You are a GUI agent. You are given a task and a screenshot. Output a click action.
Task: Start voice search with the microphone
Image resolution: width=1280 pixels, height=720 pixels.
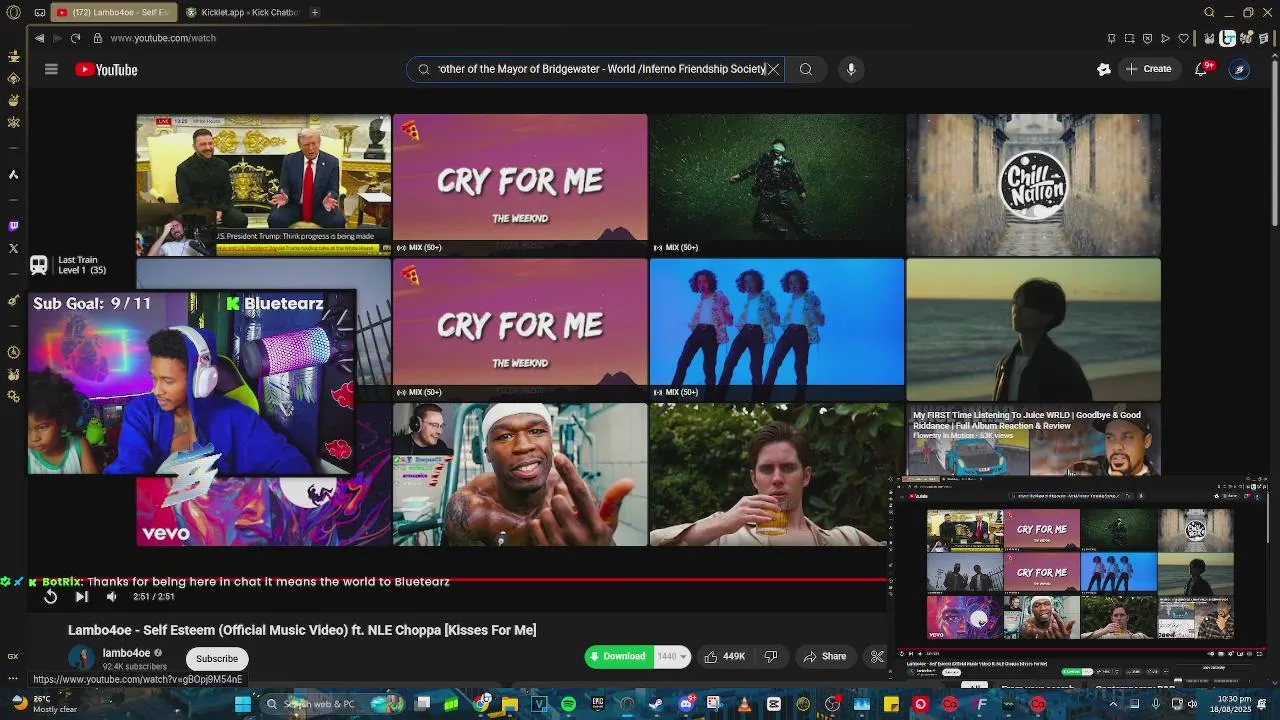pyautogui.click(x=851, y=69)
